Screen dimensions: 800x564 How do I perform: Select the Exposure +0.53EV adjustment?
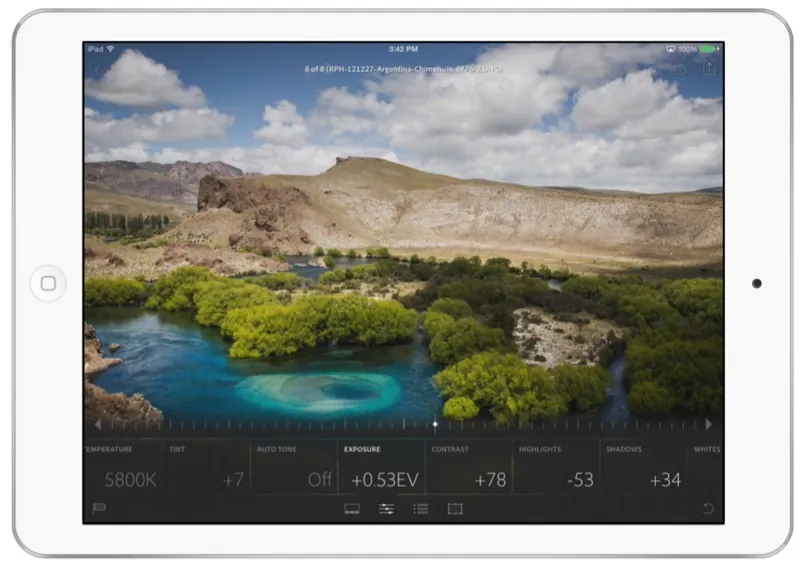[x=381, y=467]
